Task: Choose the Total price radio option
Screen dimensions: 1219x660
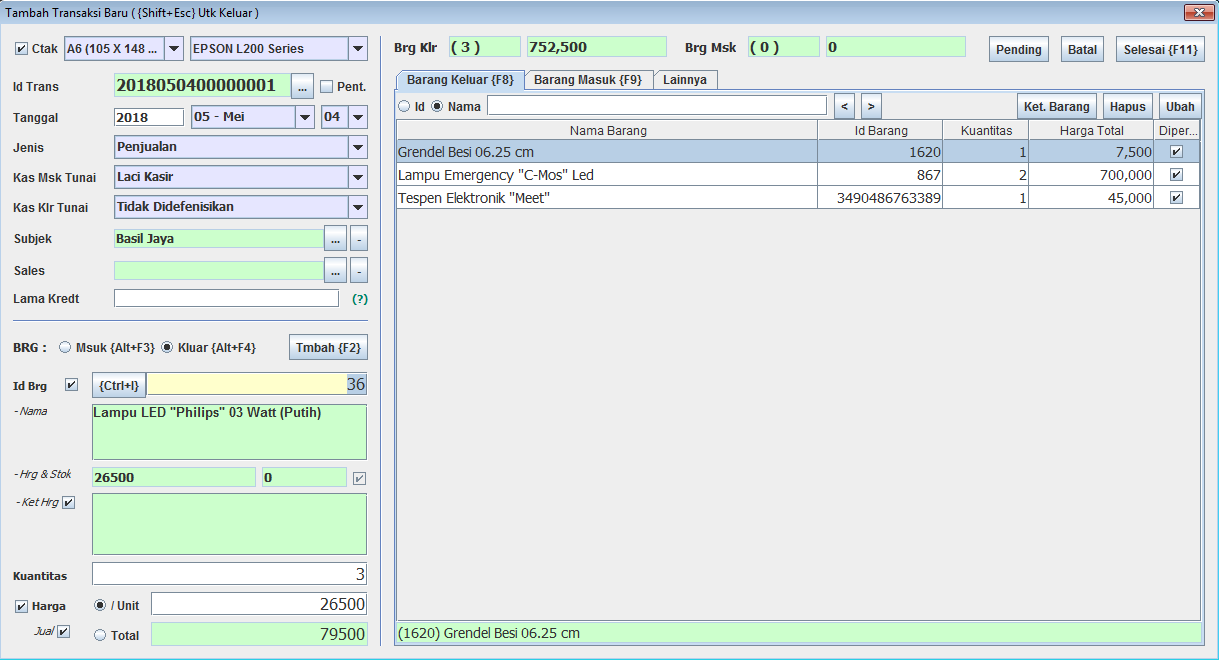Action: 100,635
